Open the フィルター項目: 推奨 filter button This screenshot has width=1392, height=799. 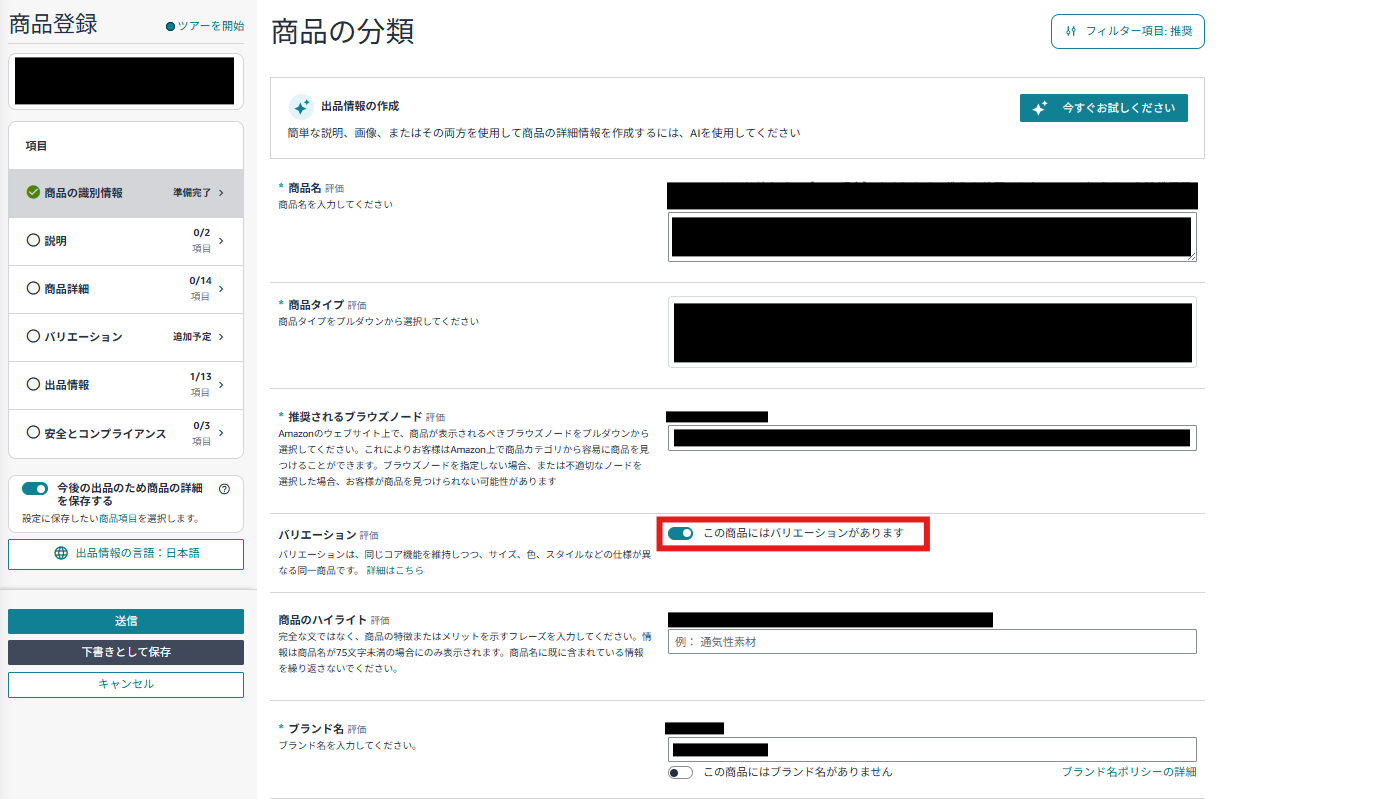1127,31
